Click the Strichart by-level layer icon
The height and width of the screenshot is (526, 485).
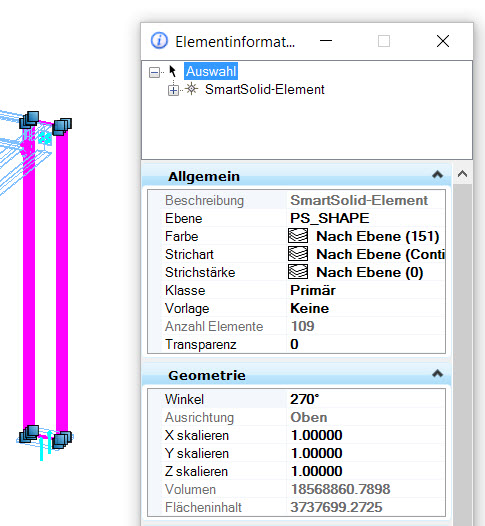298,254
